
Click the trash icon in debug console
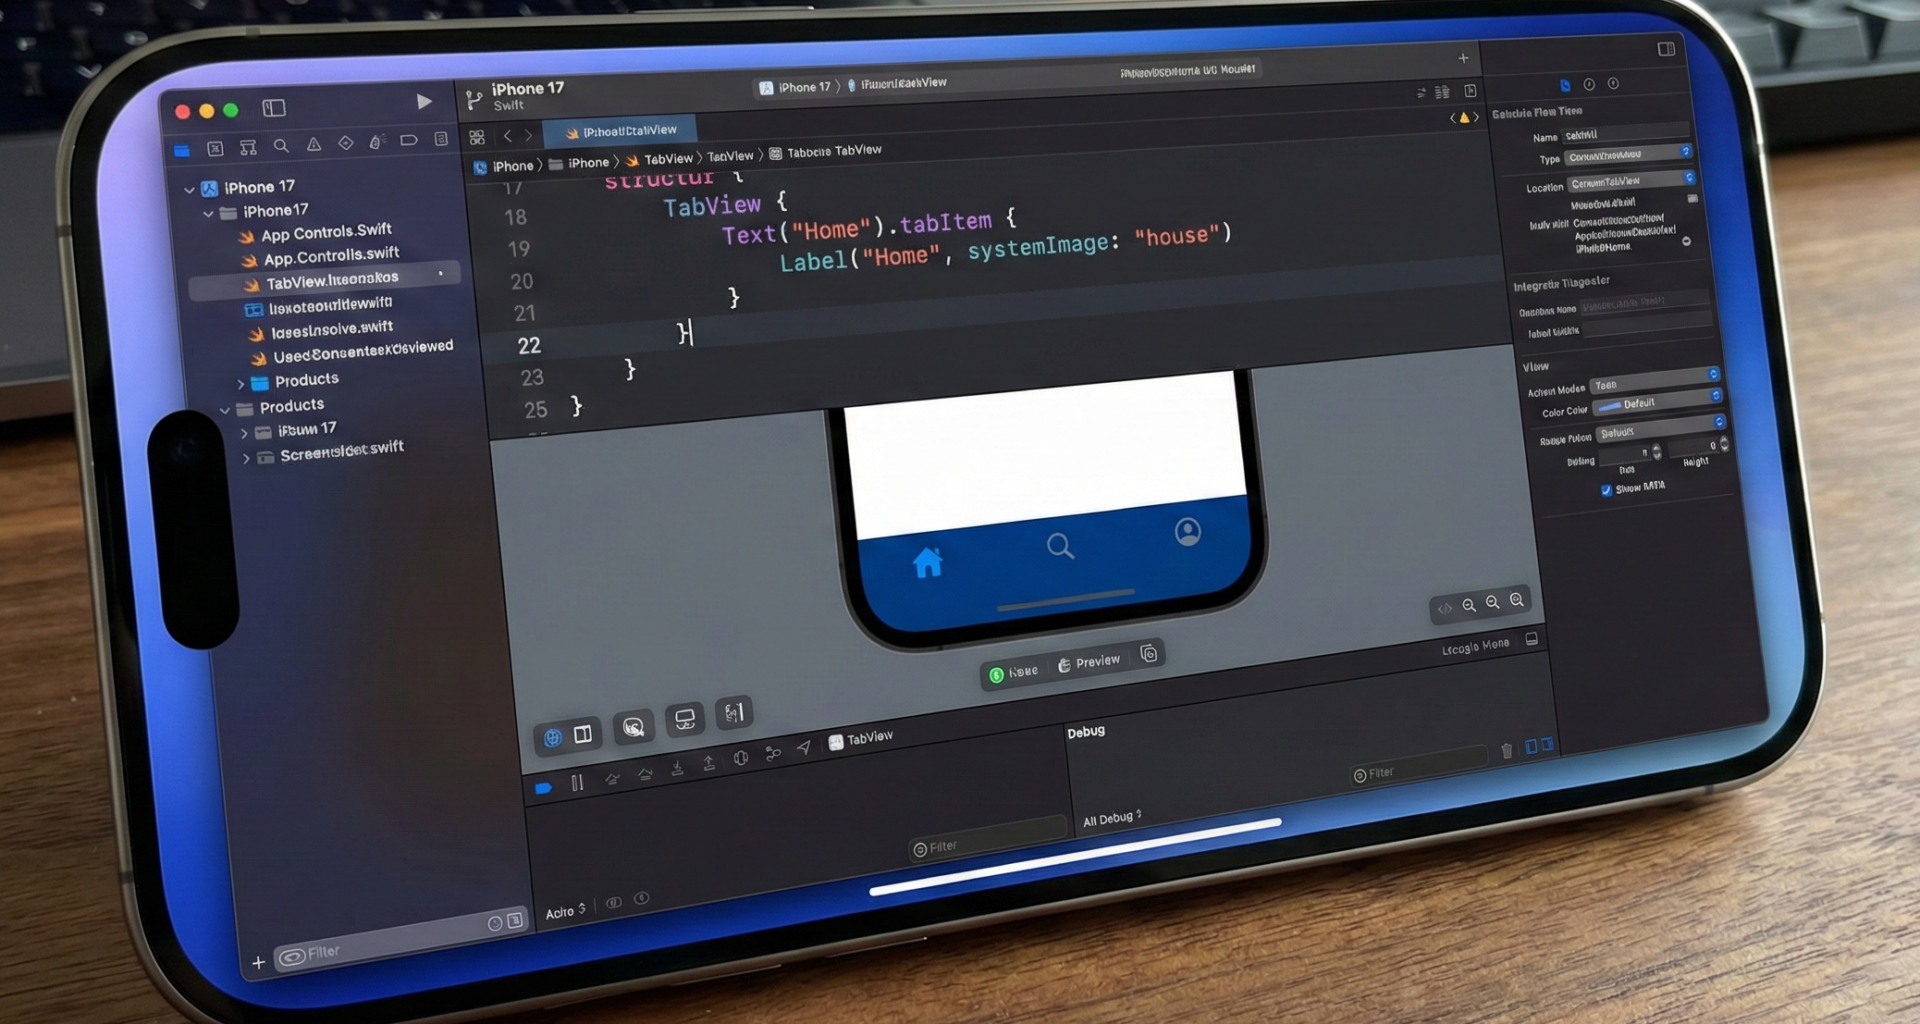click(1506, 750)
